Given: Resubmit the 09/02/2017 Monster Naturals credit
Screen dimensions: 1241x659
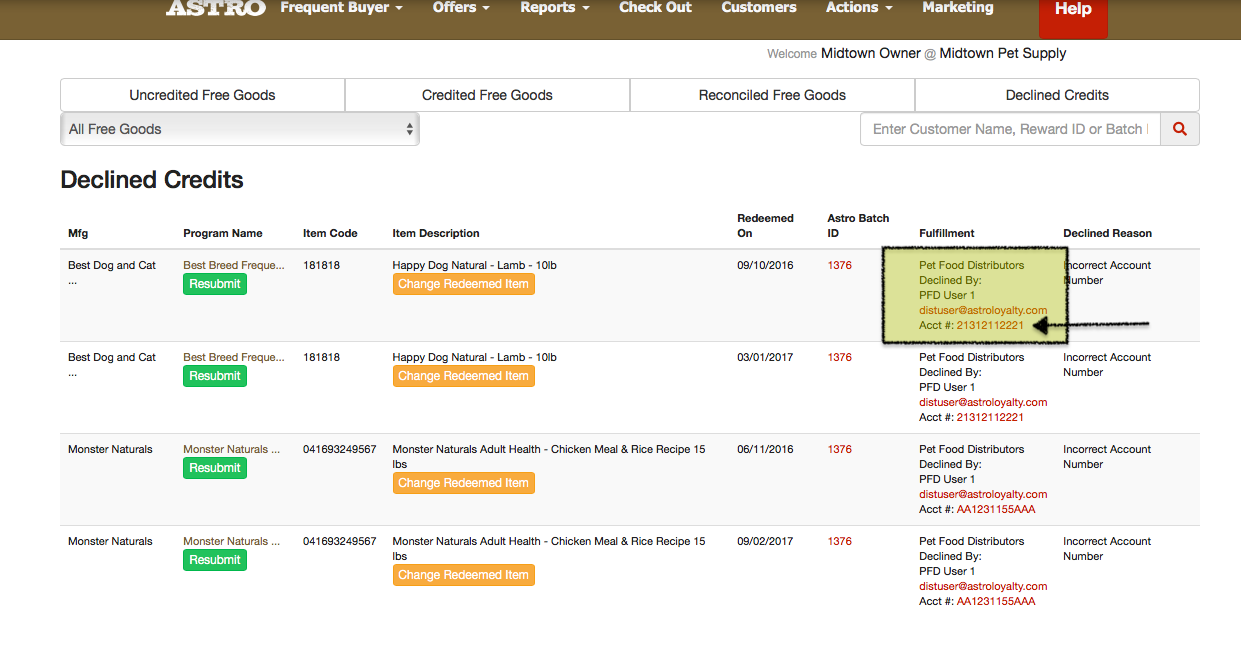Looking at the screenshot, I should click(215, 560).
